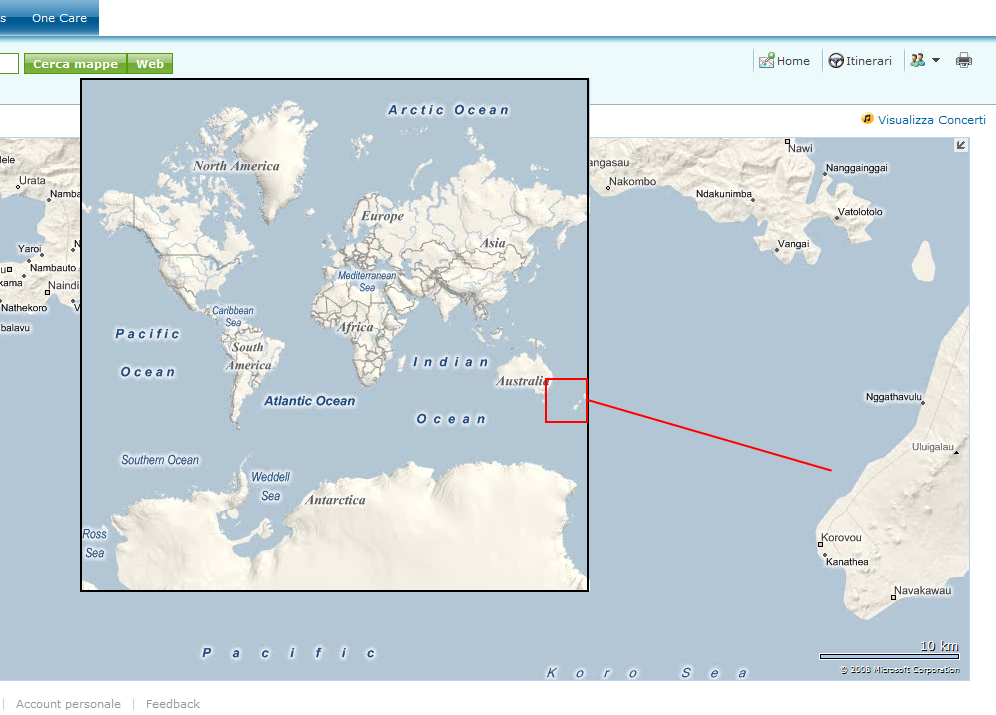The image size is (996, 715).
Task: Click the Nathekoro place label
Action: [24, 308]
